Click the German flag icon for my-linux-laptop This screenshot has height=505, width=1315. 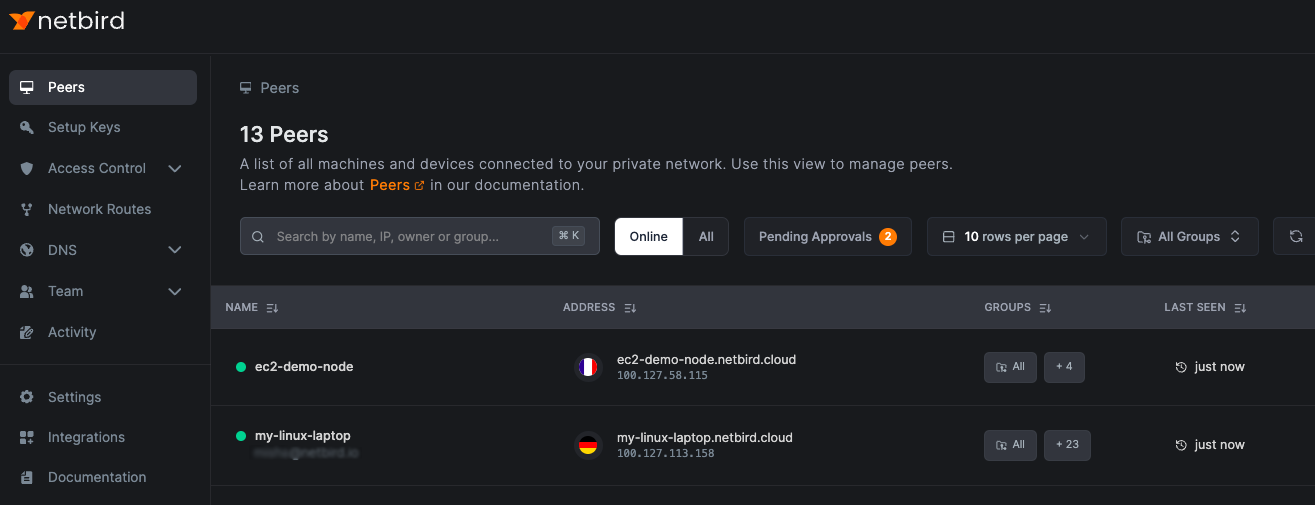588,445
